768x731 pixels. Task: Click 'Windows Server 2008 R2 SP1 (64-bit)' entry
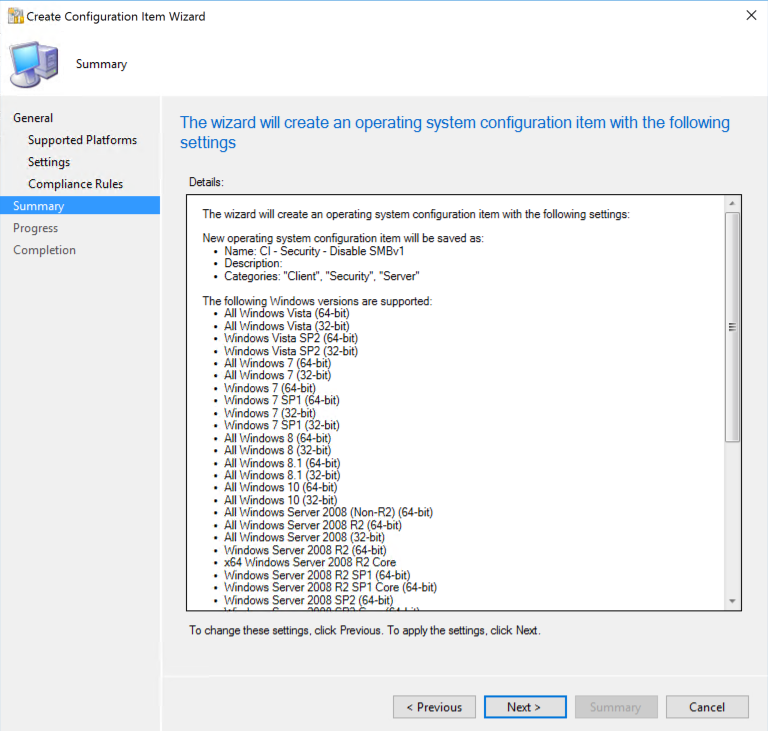[317, 575]
